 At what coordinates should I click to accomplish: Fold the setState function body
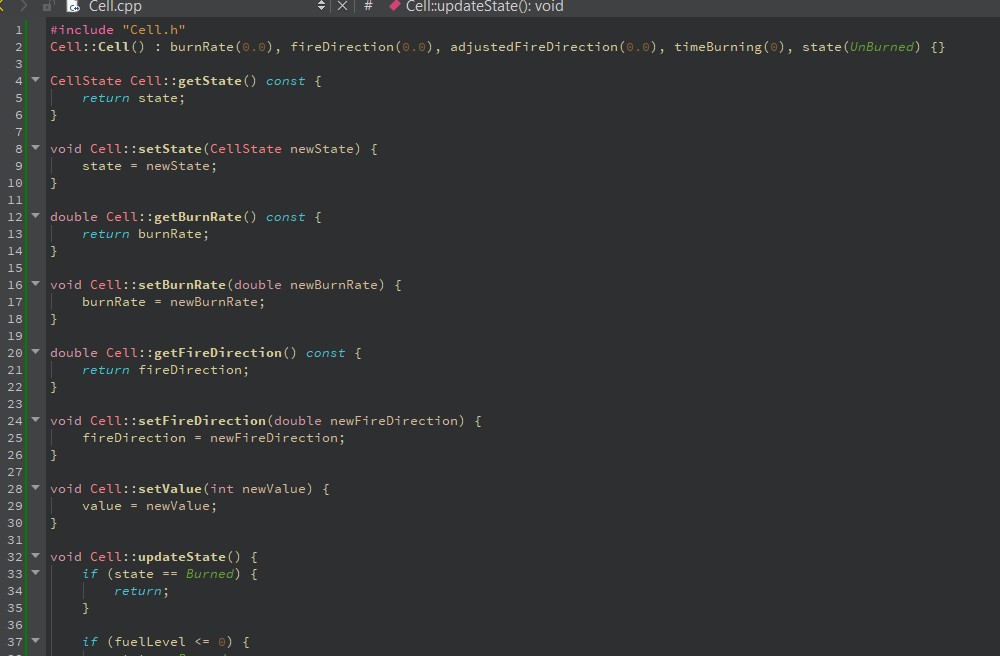click(35, 148)
